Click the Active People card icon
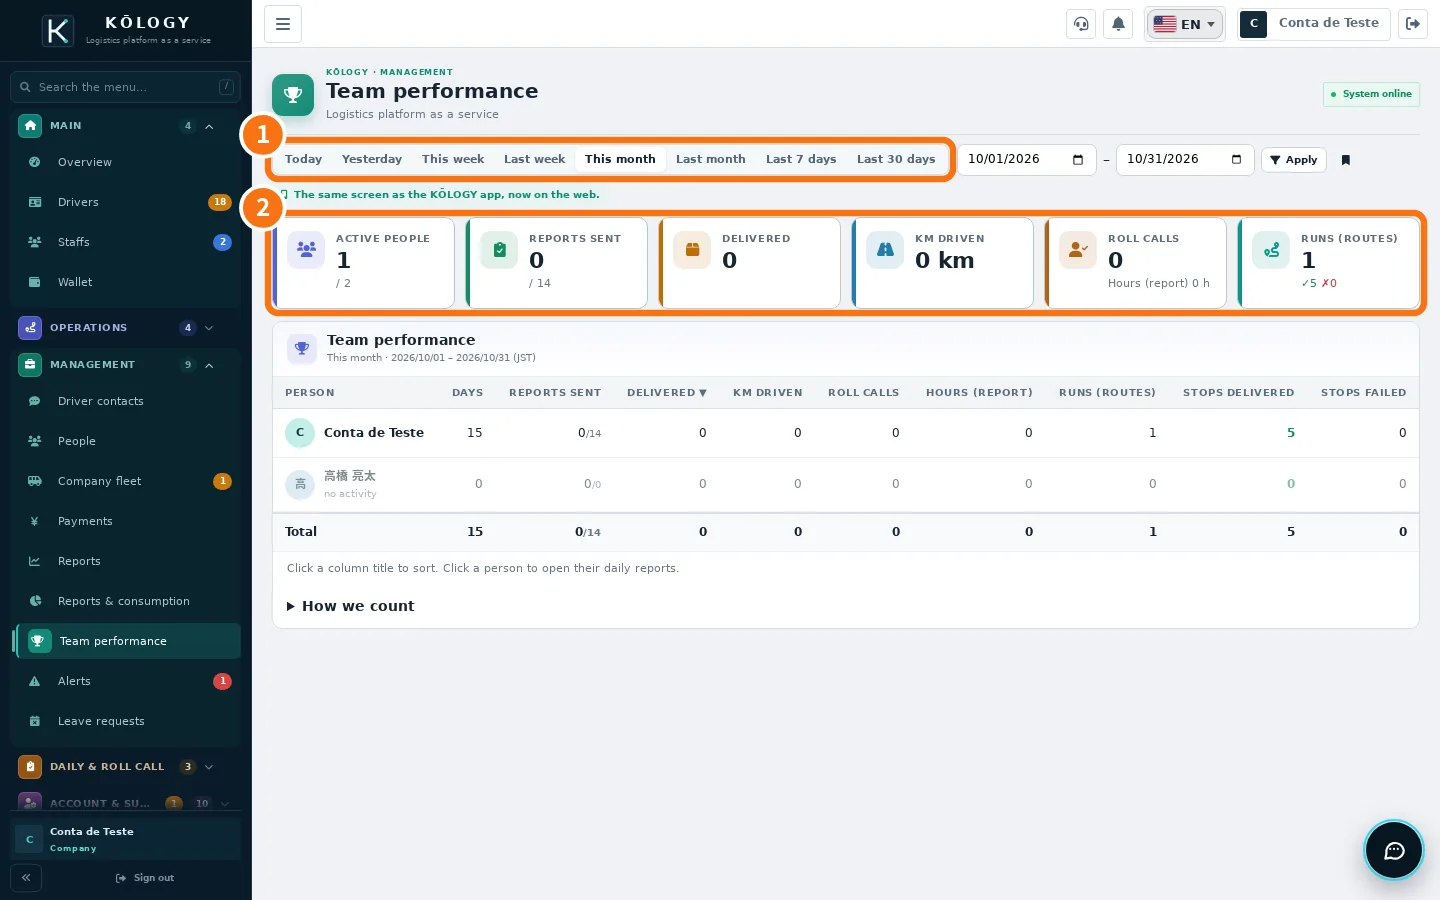1440x900 pixels. coord(306,249)
